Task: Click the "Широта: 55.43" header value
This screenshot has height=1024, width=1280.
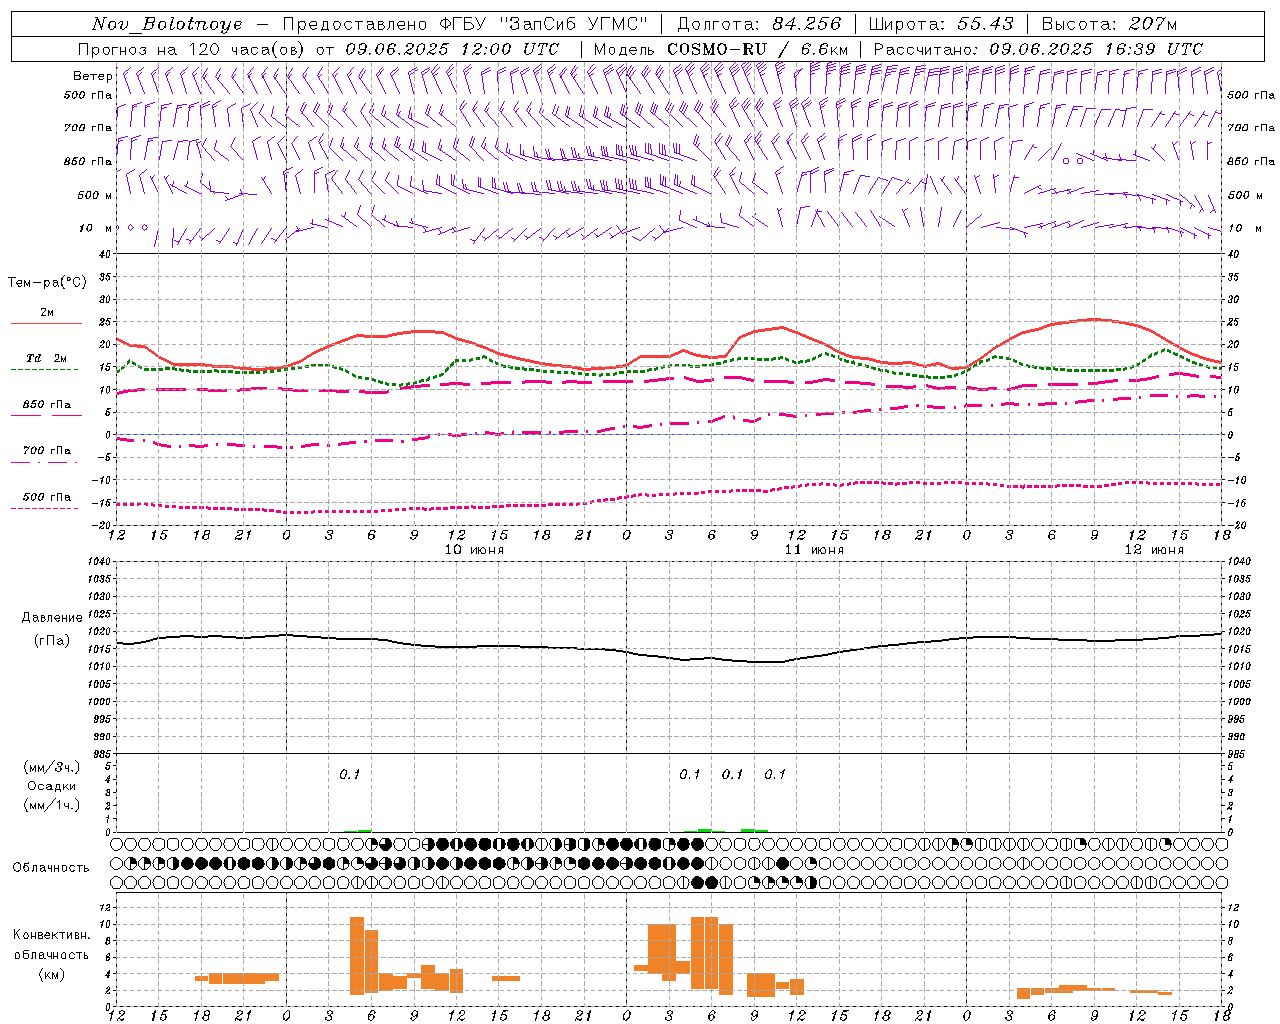Action: pos(941,24)
